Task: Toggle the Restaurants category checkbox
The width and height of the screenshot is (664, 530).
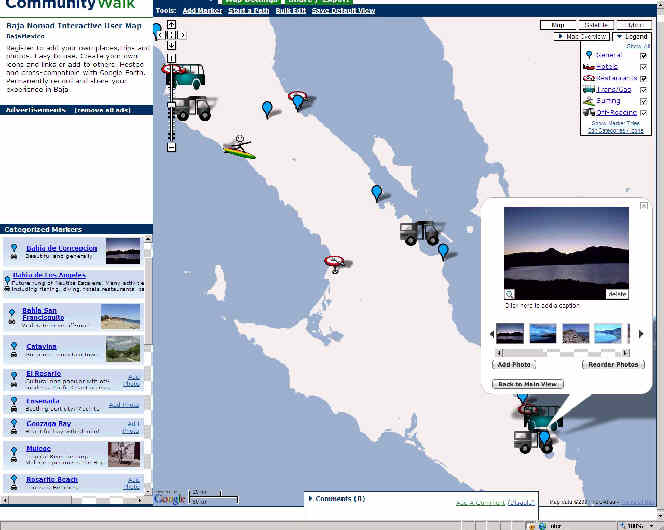Action: (644, 78)
